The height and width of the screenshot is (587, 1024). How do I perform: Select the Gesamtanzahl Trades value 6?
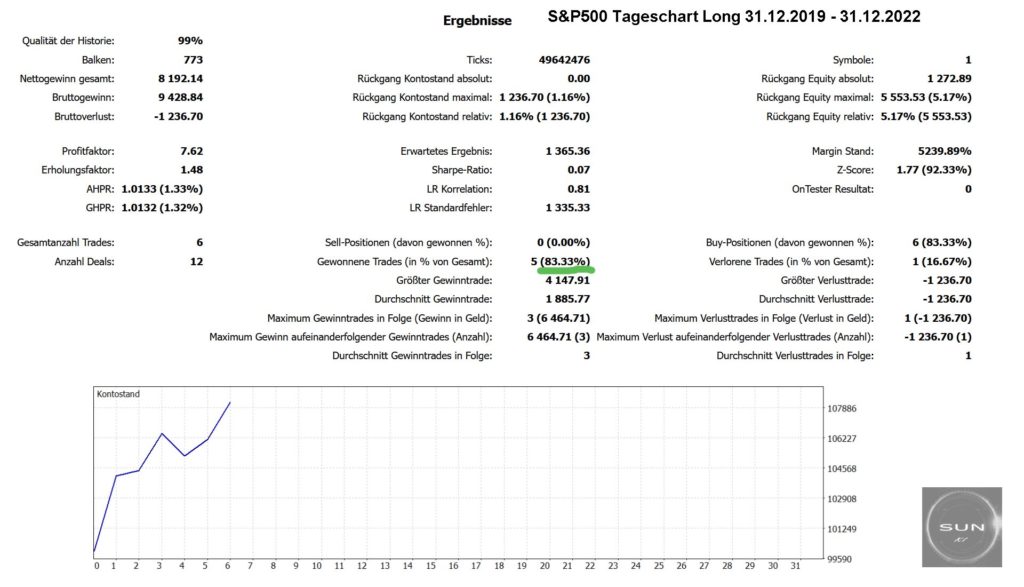click(199, 243)
